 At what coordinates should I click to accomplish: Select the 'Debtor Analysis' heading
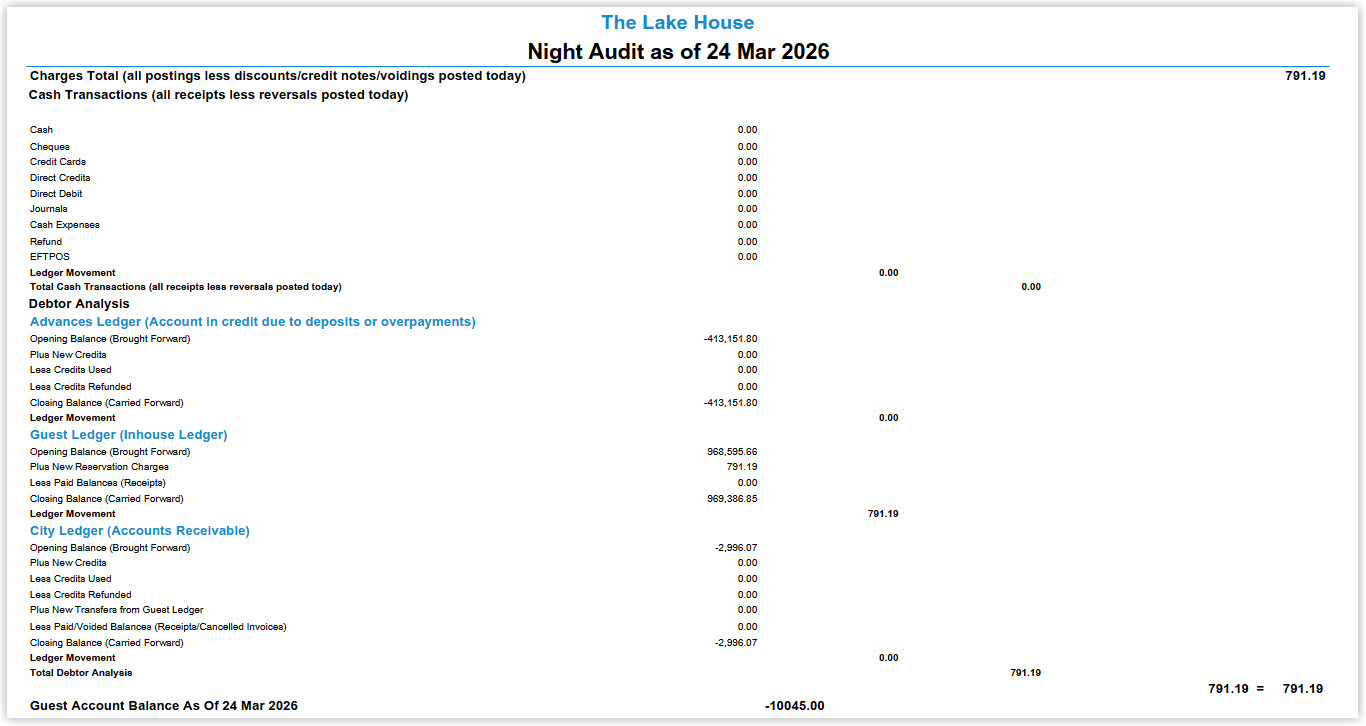point(79,303)
